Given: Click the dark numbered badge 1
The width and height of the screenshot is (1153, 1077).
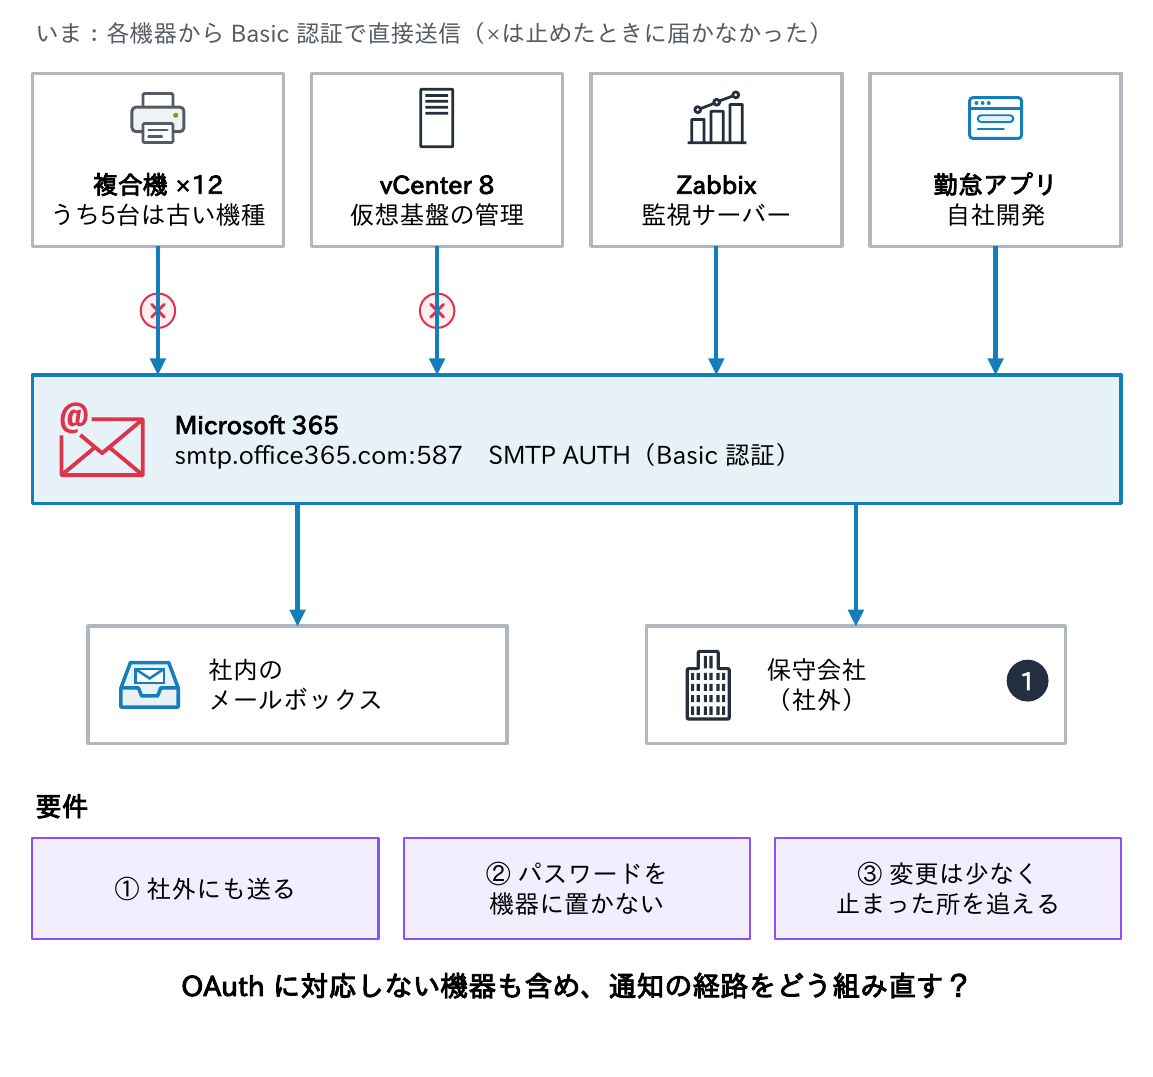Looking at the screenshot, I should [x=1027, y=681].
